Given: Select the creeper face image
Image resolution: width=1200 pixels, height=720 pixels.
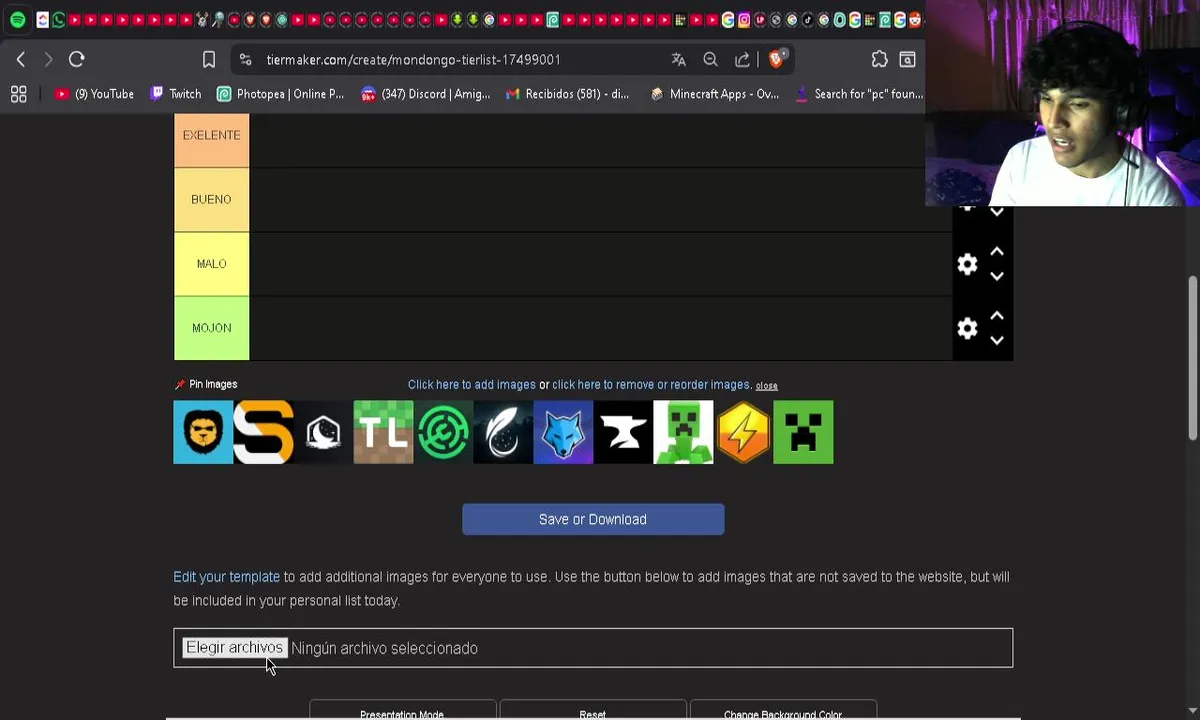Looking at the screenshot, I should pyautogui.click(x=803, y=432).
